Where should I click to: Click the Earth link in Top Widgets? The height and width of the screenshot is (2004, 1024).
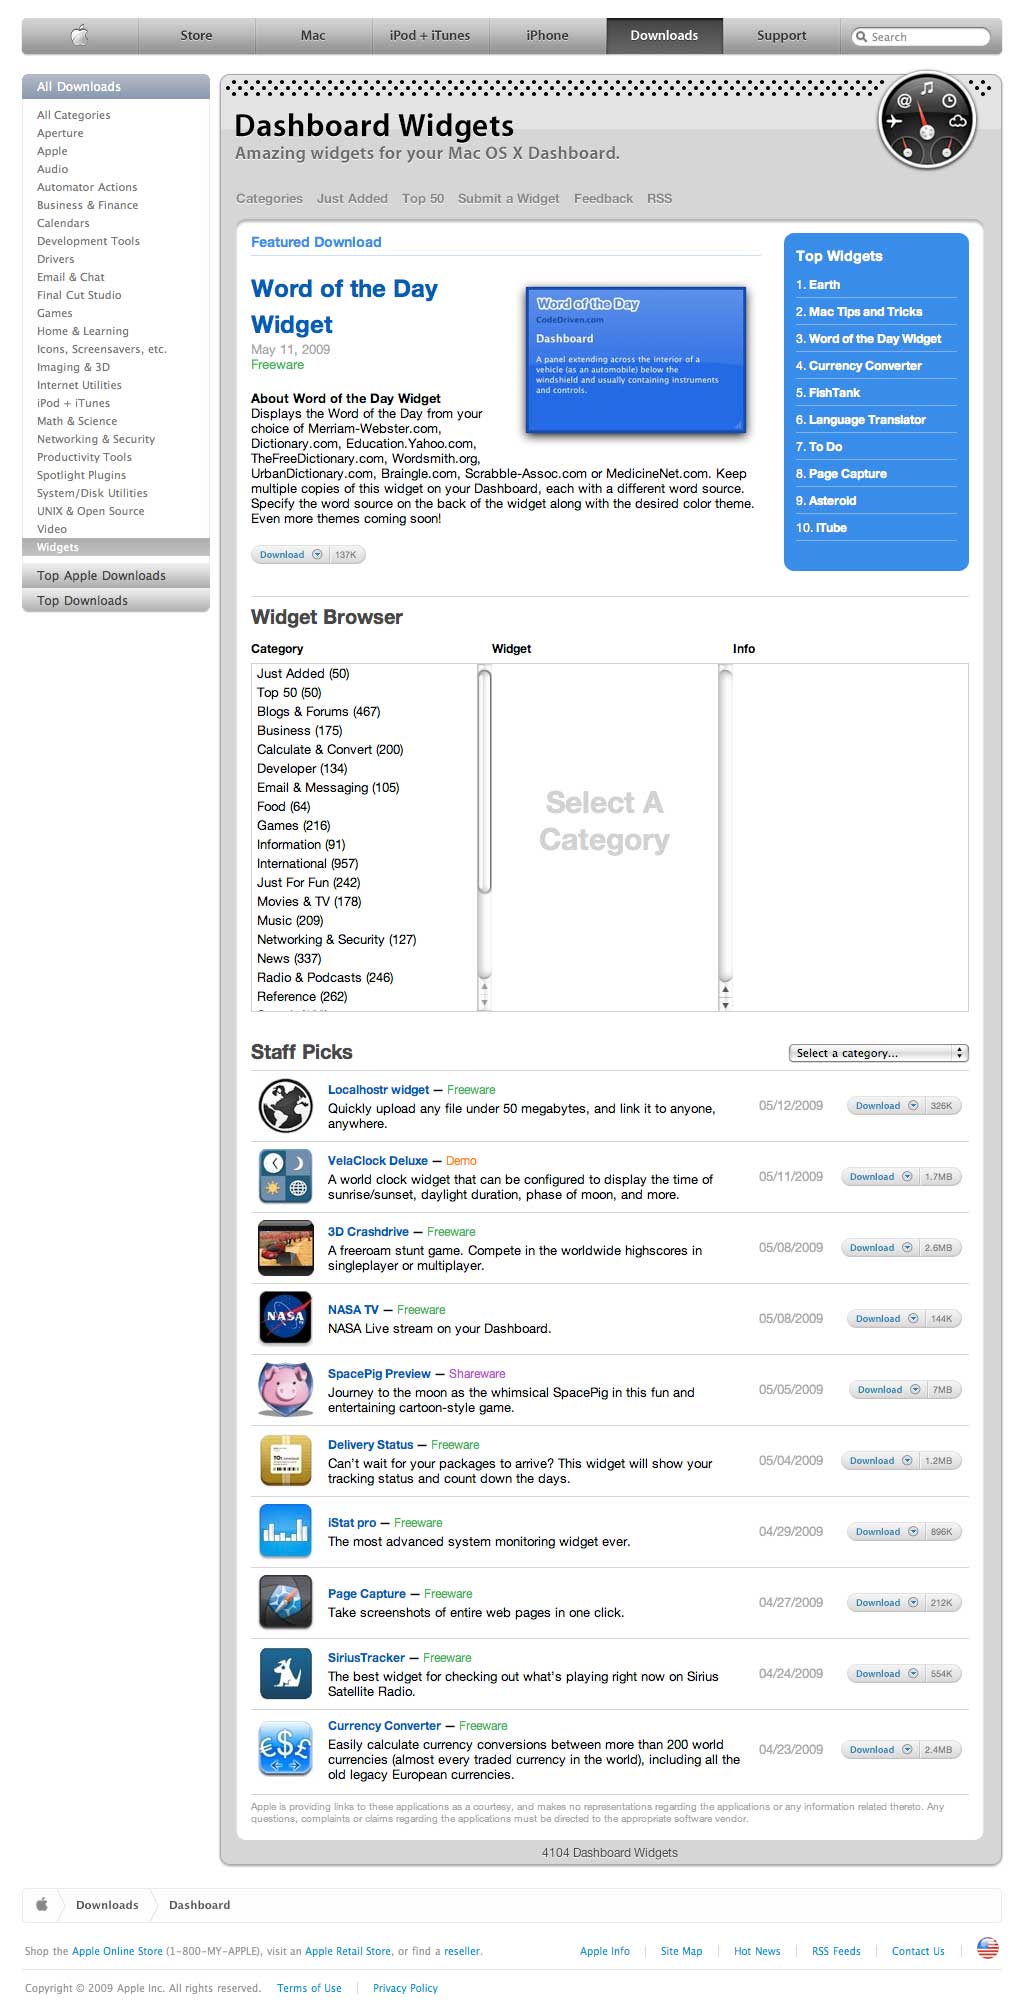tap(824, 285)
